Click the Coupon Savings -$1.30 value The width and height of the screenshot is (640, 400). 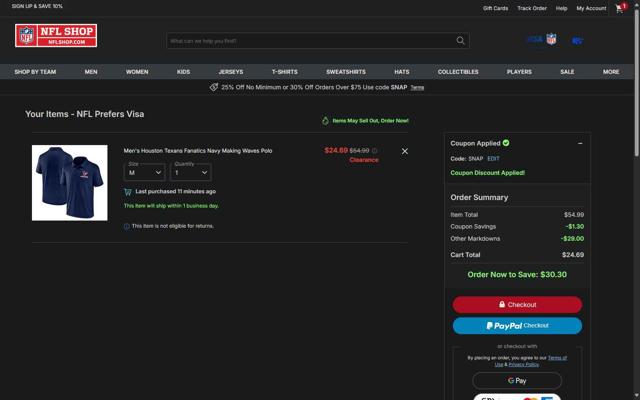click(575, 227)
